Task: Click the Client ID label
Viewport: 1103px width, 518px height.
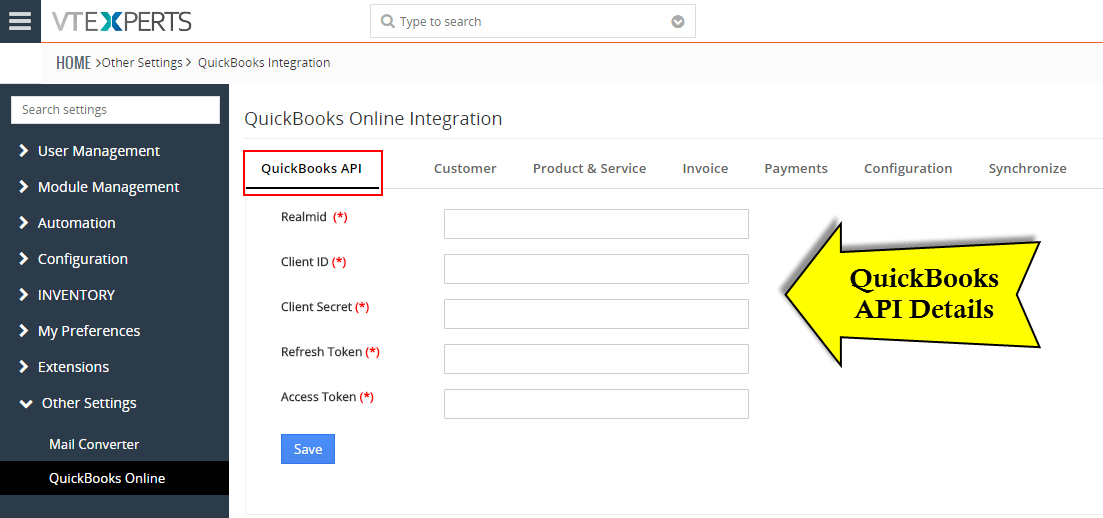Action: pos(305,262)
